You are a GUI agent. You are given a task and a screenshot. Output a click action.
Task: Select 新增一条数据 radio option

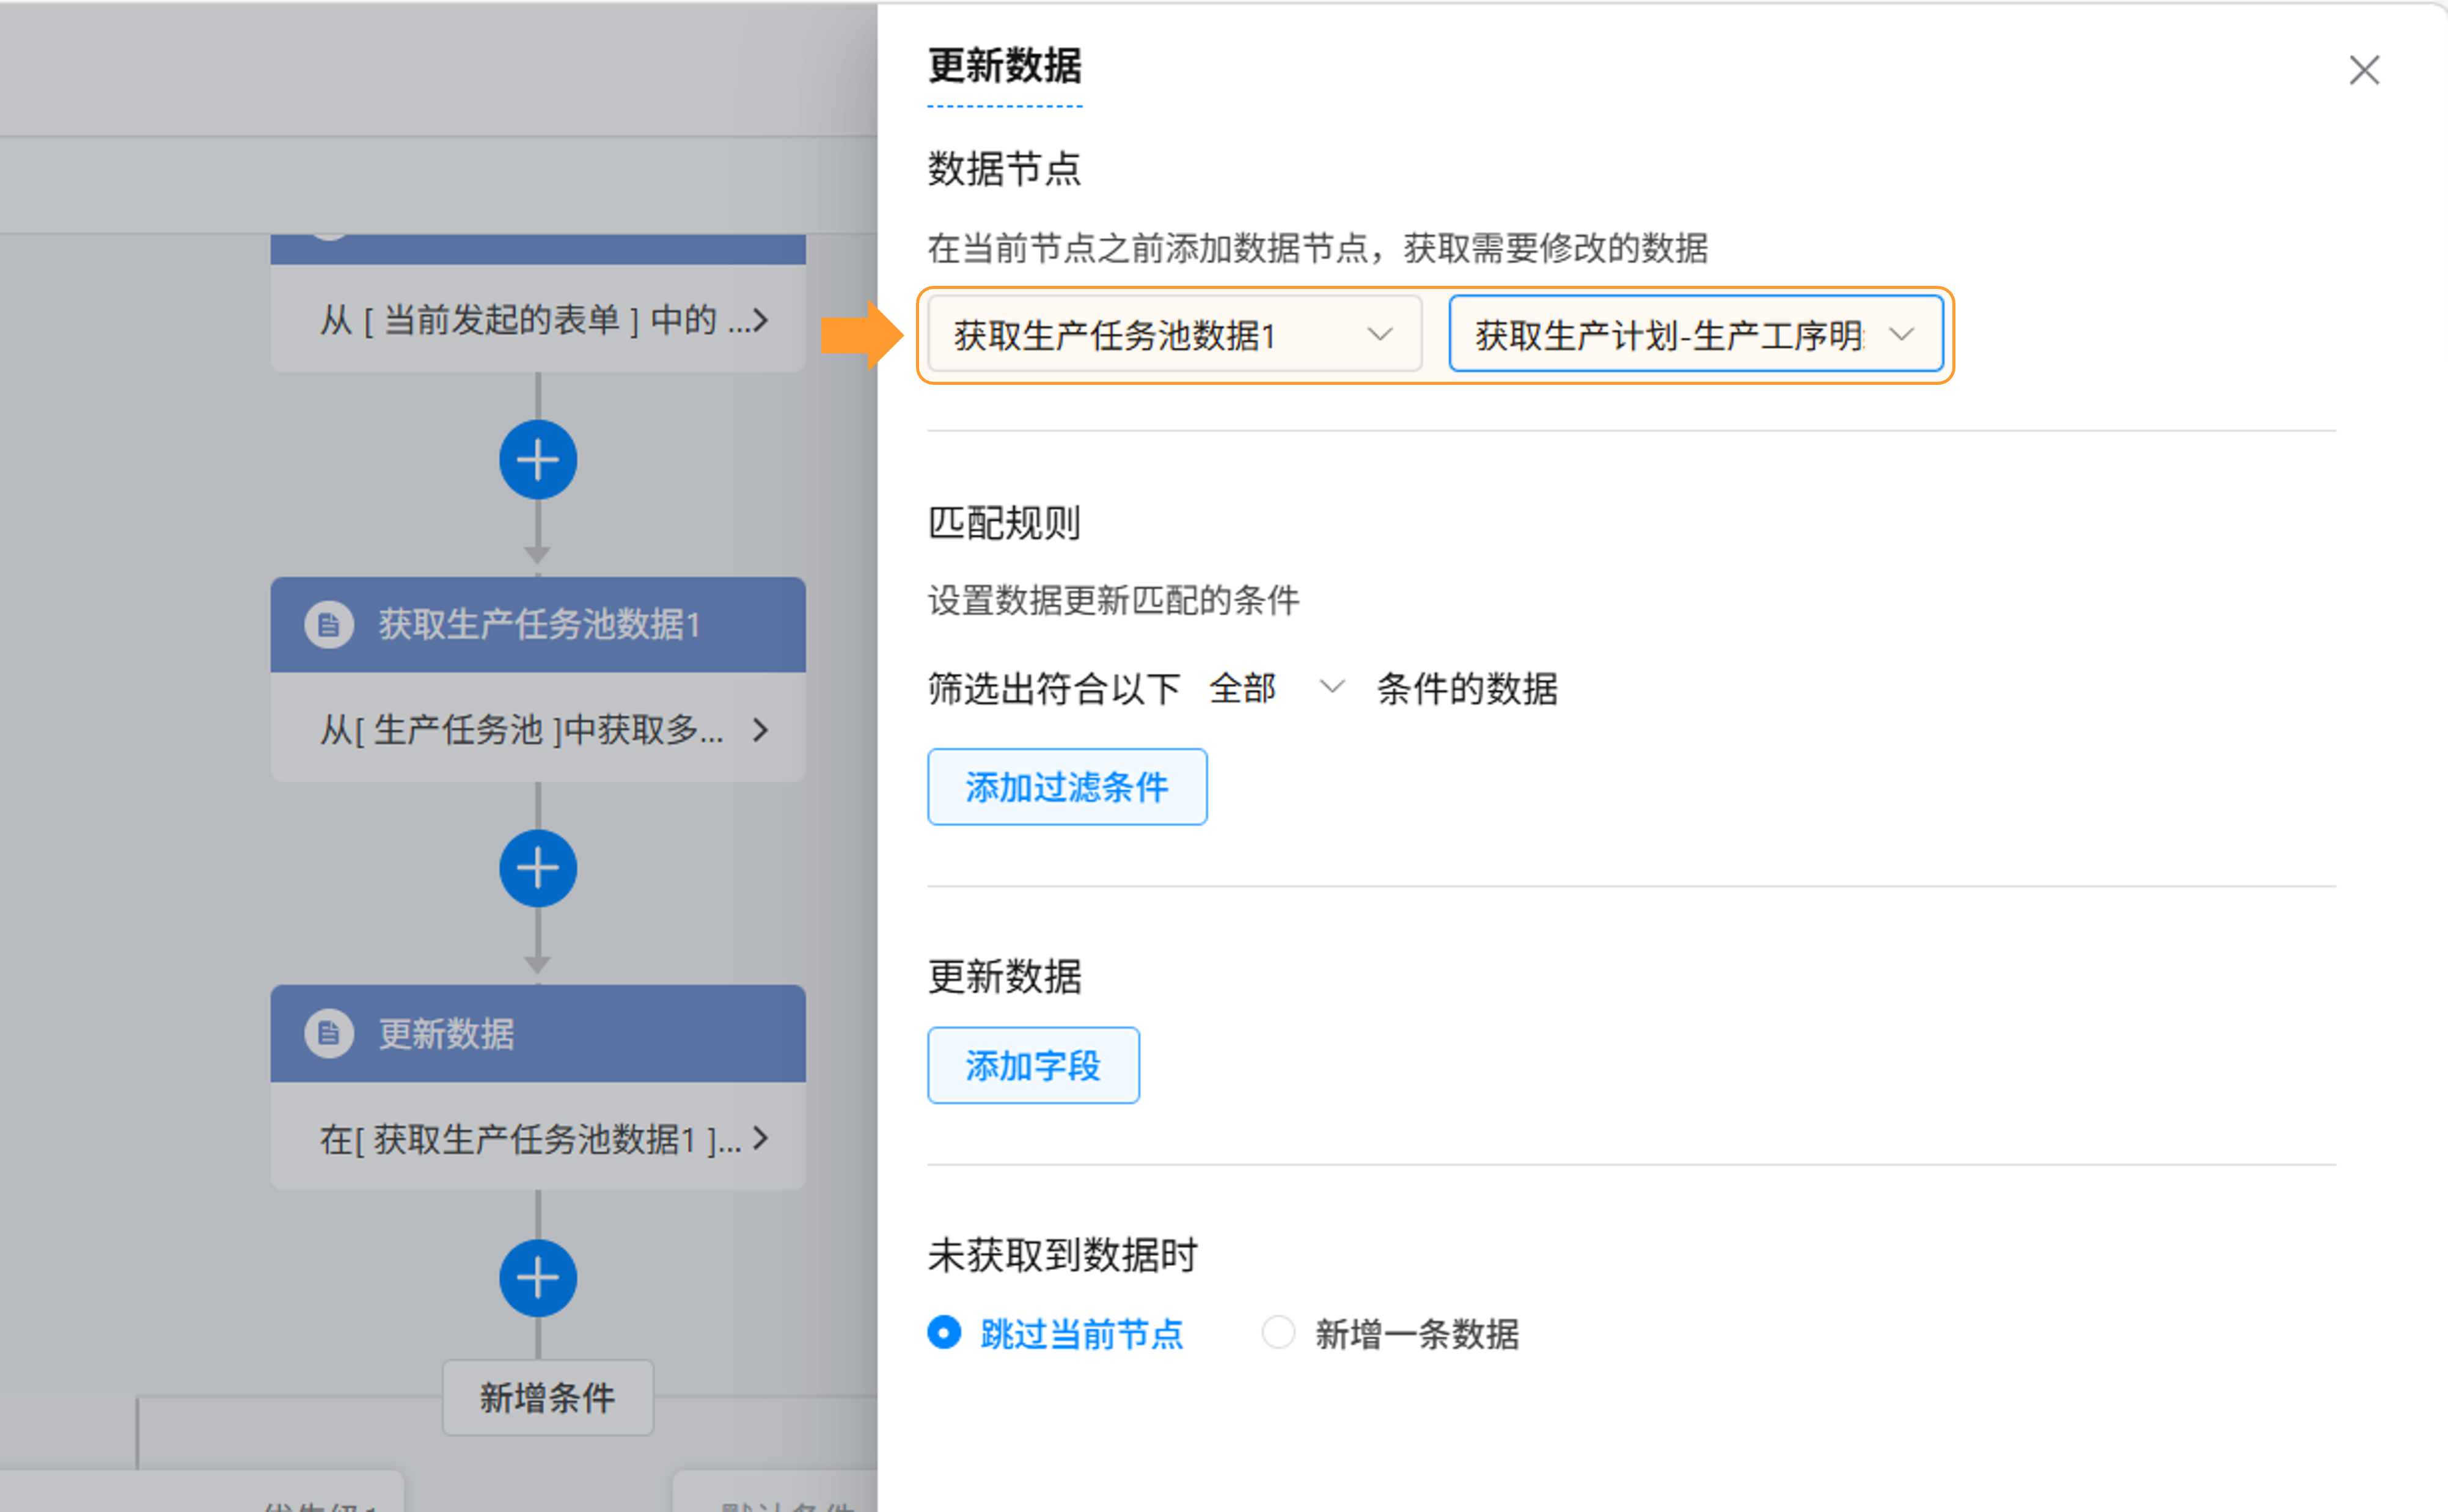coord(1278,1333)
